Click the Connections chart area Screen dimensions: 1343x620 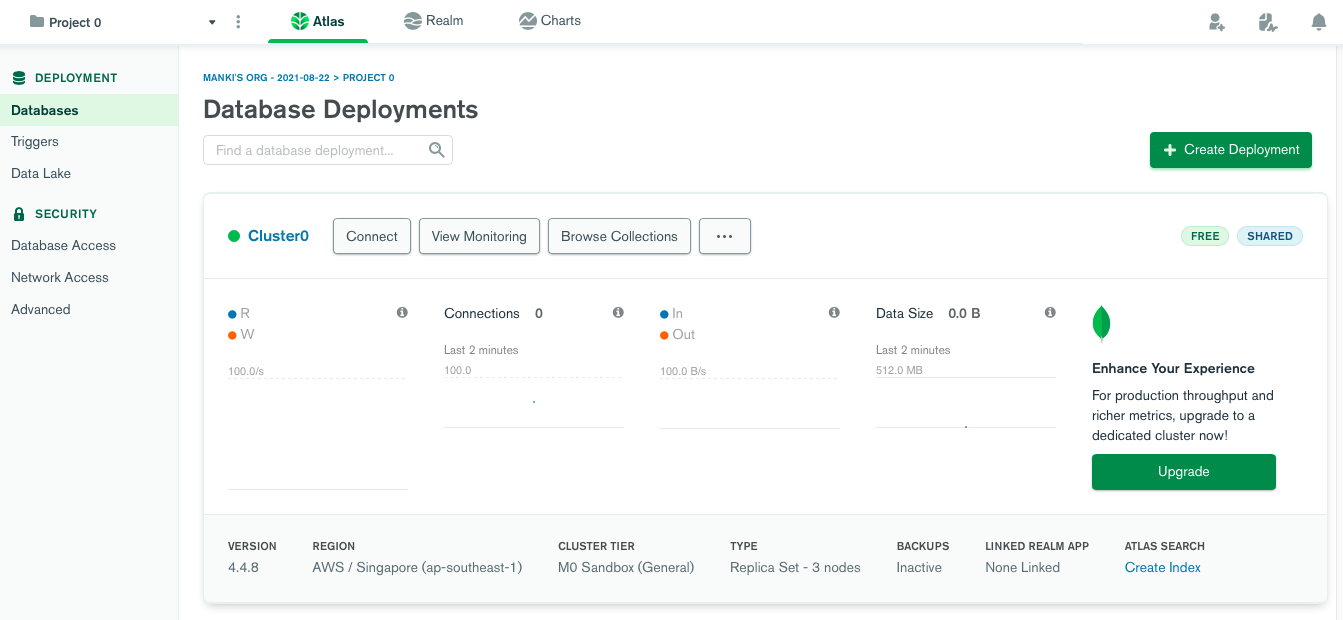pos(534,402)
